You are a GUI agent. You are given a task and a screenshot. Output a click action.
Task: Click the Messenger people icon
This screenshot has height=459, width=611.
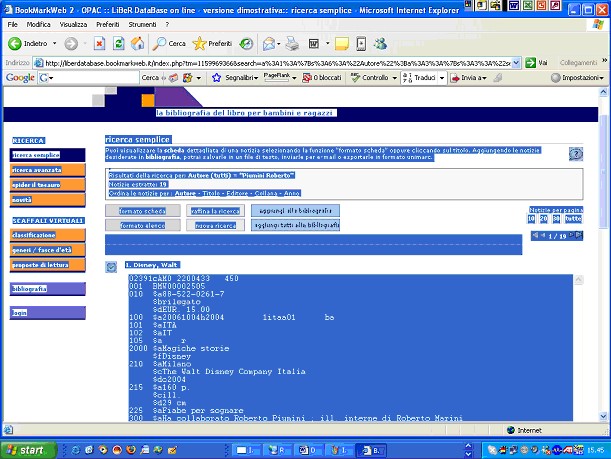tap(380, 44)
